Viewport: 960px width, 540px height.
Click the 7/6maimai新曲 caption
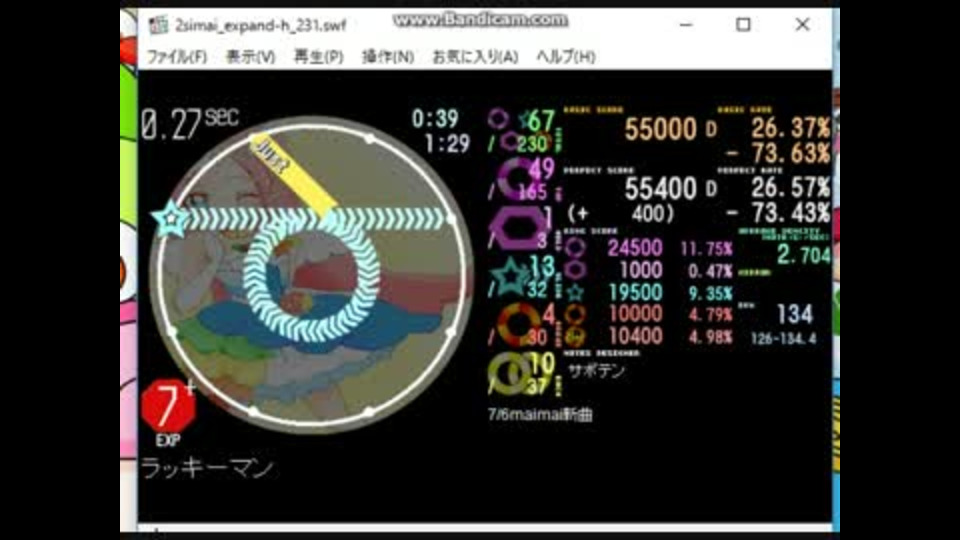click(540, 414)
